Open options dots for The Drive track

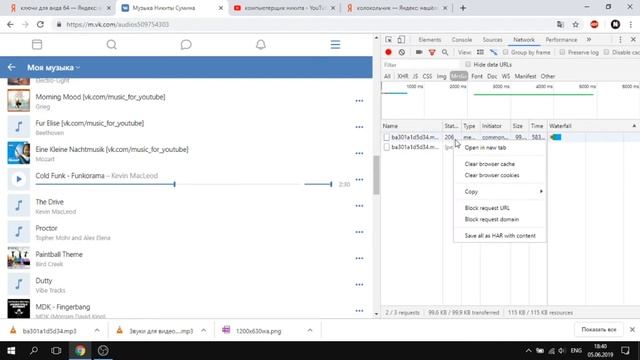coord(359,206)
